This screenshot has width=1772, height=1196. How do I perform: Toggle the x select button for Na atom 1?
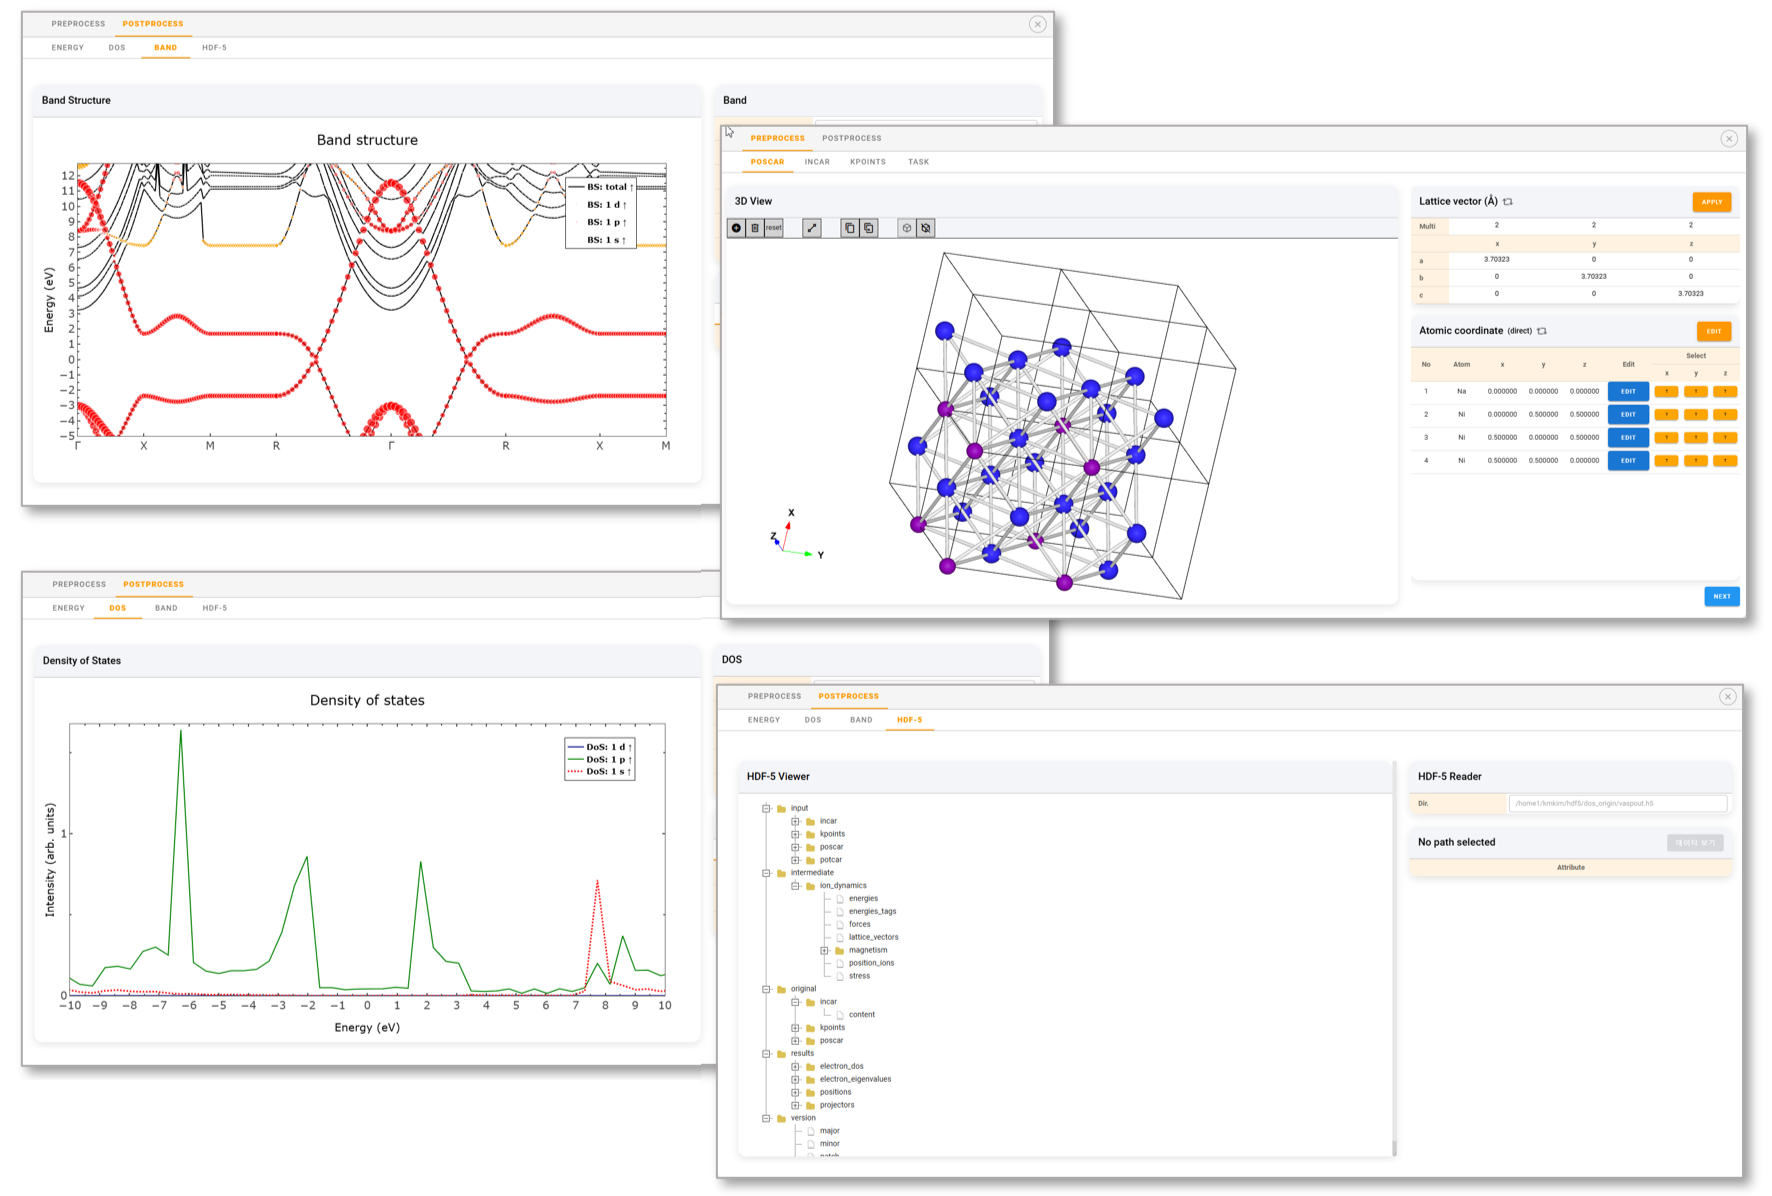(1666, 392)
